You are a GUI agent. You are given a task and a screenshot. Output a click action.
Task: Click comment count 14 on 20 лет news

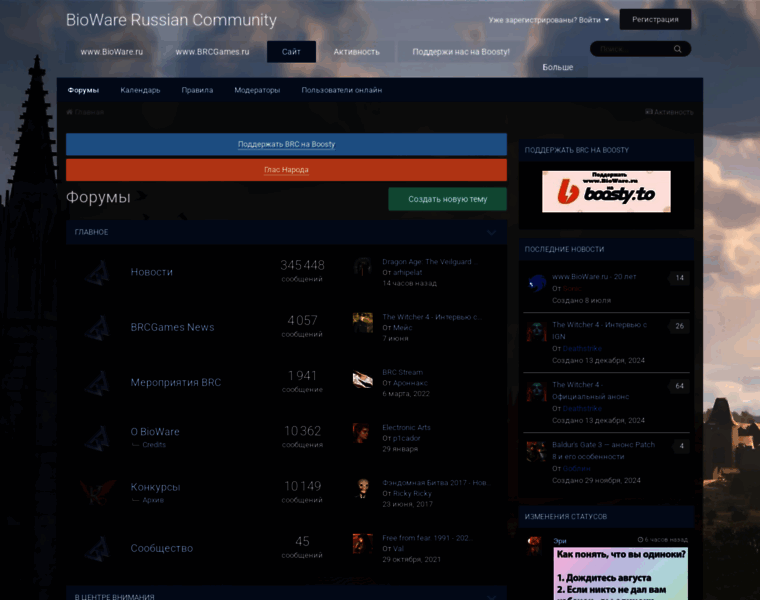680,278
